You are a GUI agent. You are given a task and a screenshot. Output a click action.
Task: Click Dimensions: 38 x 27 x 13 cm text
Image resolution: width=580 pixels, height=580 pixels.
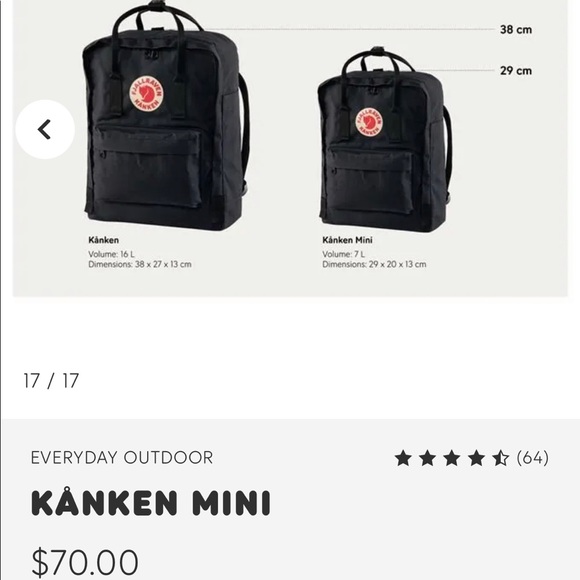tap(140, 264)
